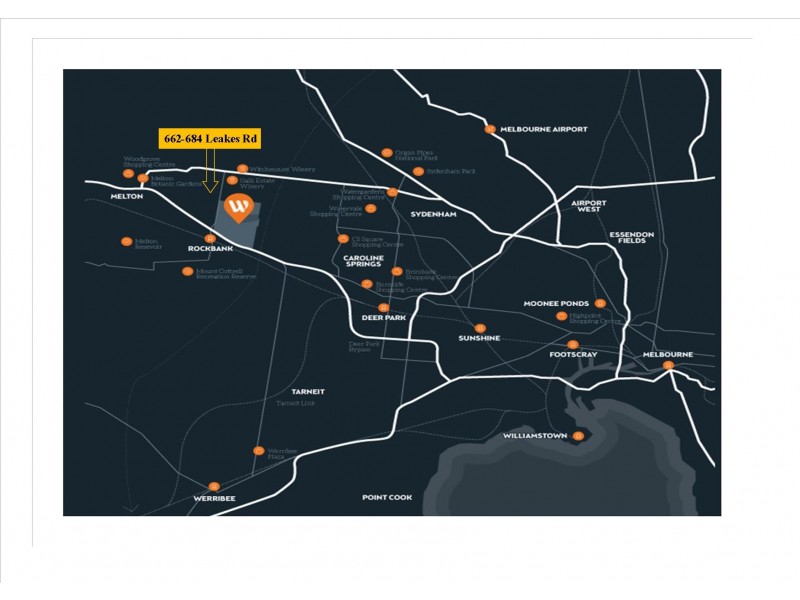Select the Werribee Plaza marker icon
This screenshot has width=800, height=600.
pyautogui.click(x=258, y=451)
